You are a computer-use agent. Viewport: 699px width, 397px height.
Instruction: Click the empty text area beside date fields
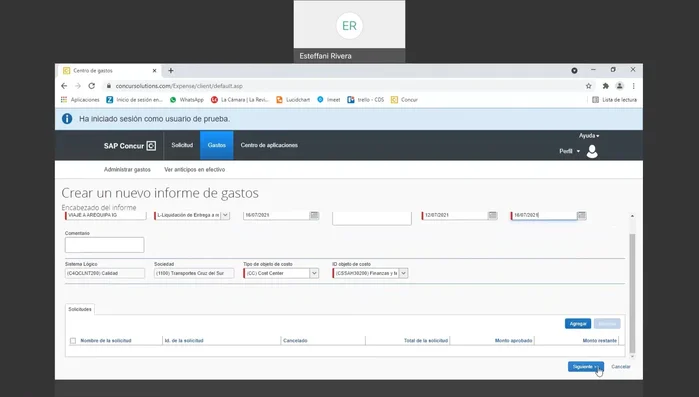[372, 218]
